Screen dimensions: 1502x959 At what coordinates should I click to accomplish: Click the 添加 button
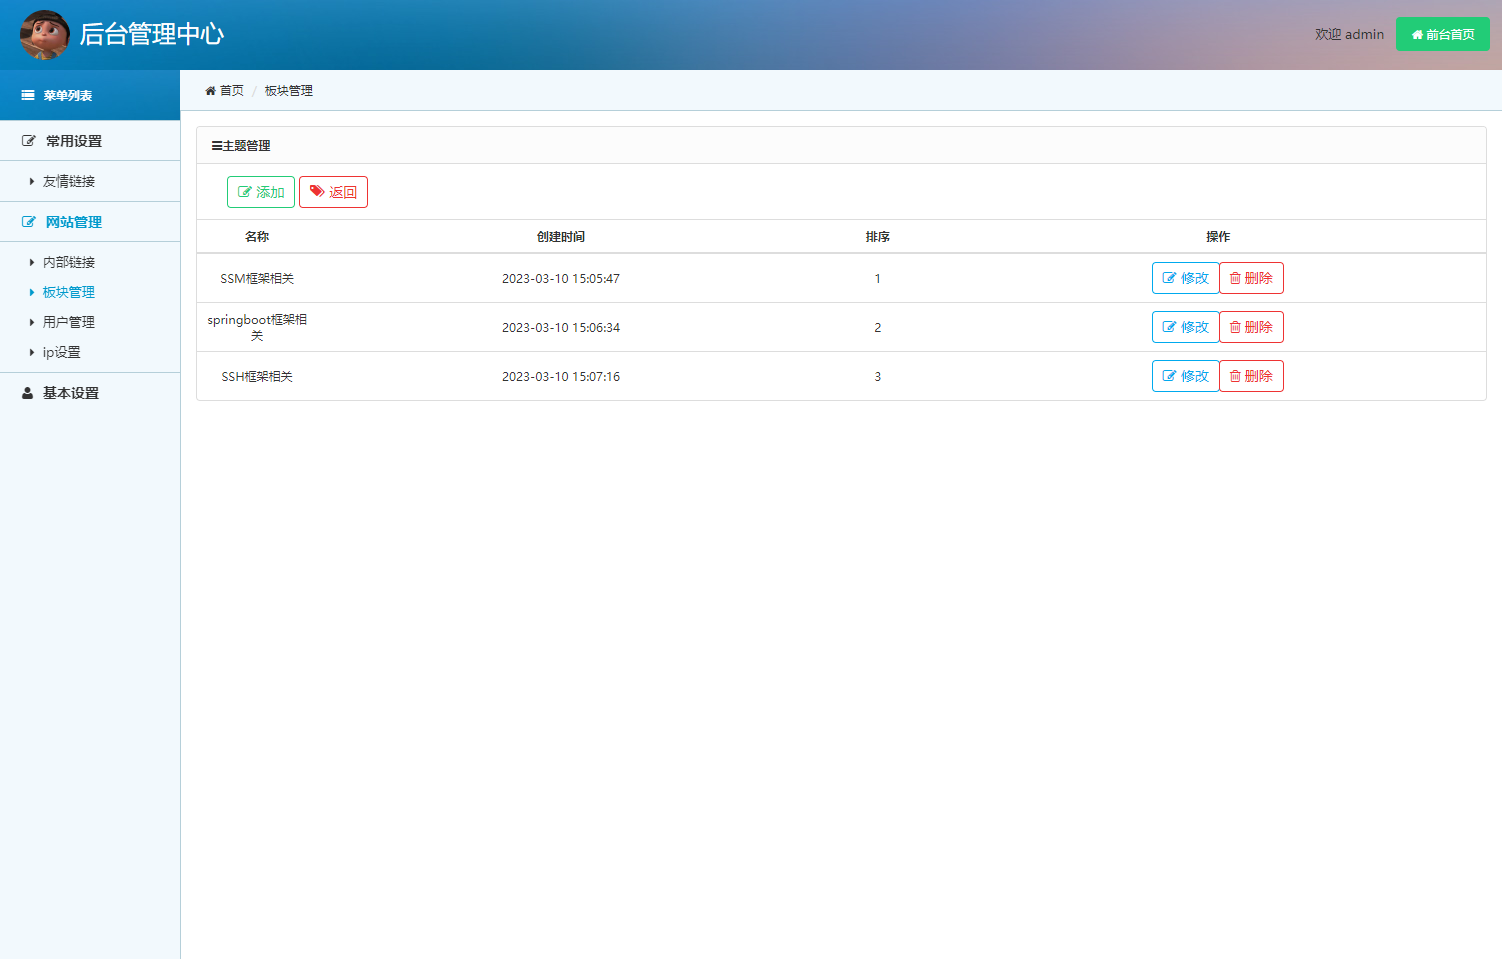pyautogui.click(x=261, y=192)
